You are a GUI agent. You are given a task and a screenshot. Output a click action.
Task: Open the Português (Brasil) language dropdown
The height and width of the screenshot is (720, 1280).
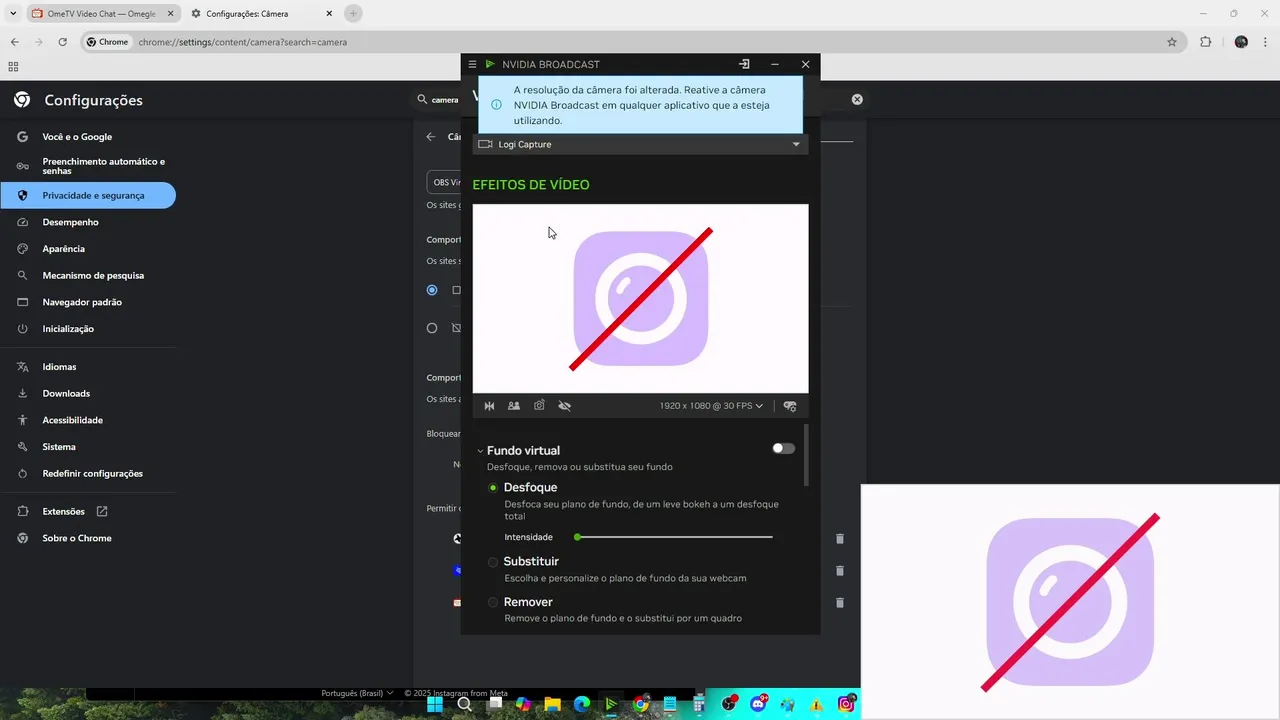click(x=357, y=693)
